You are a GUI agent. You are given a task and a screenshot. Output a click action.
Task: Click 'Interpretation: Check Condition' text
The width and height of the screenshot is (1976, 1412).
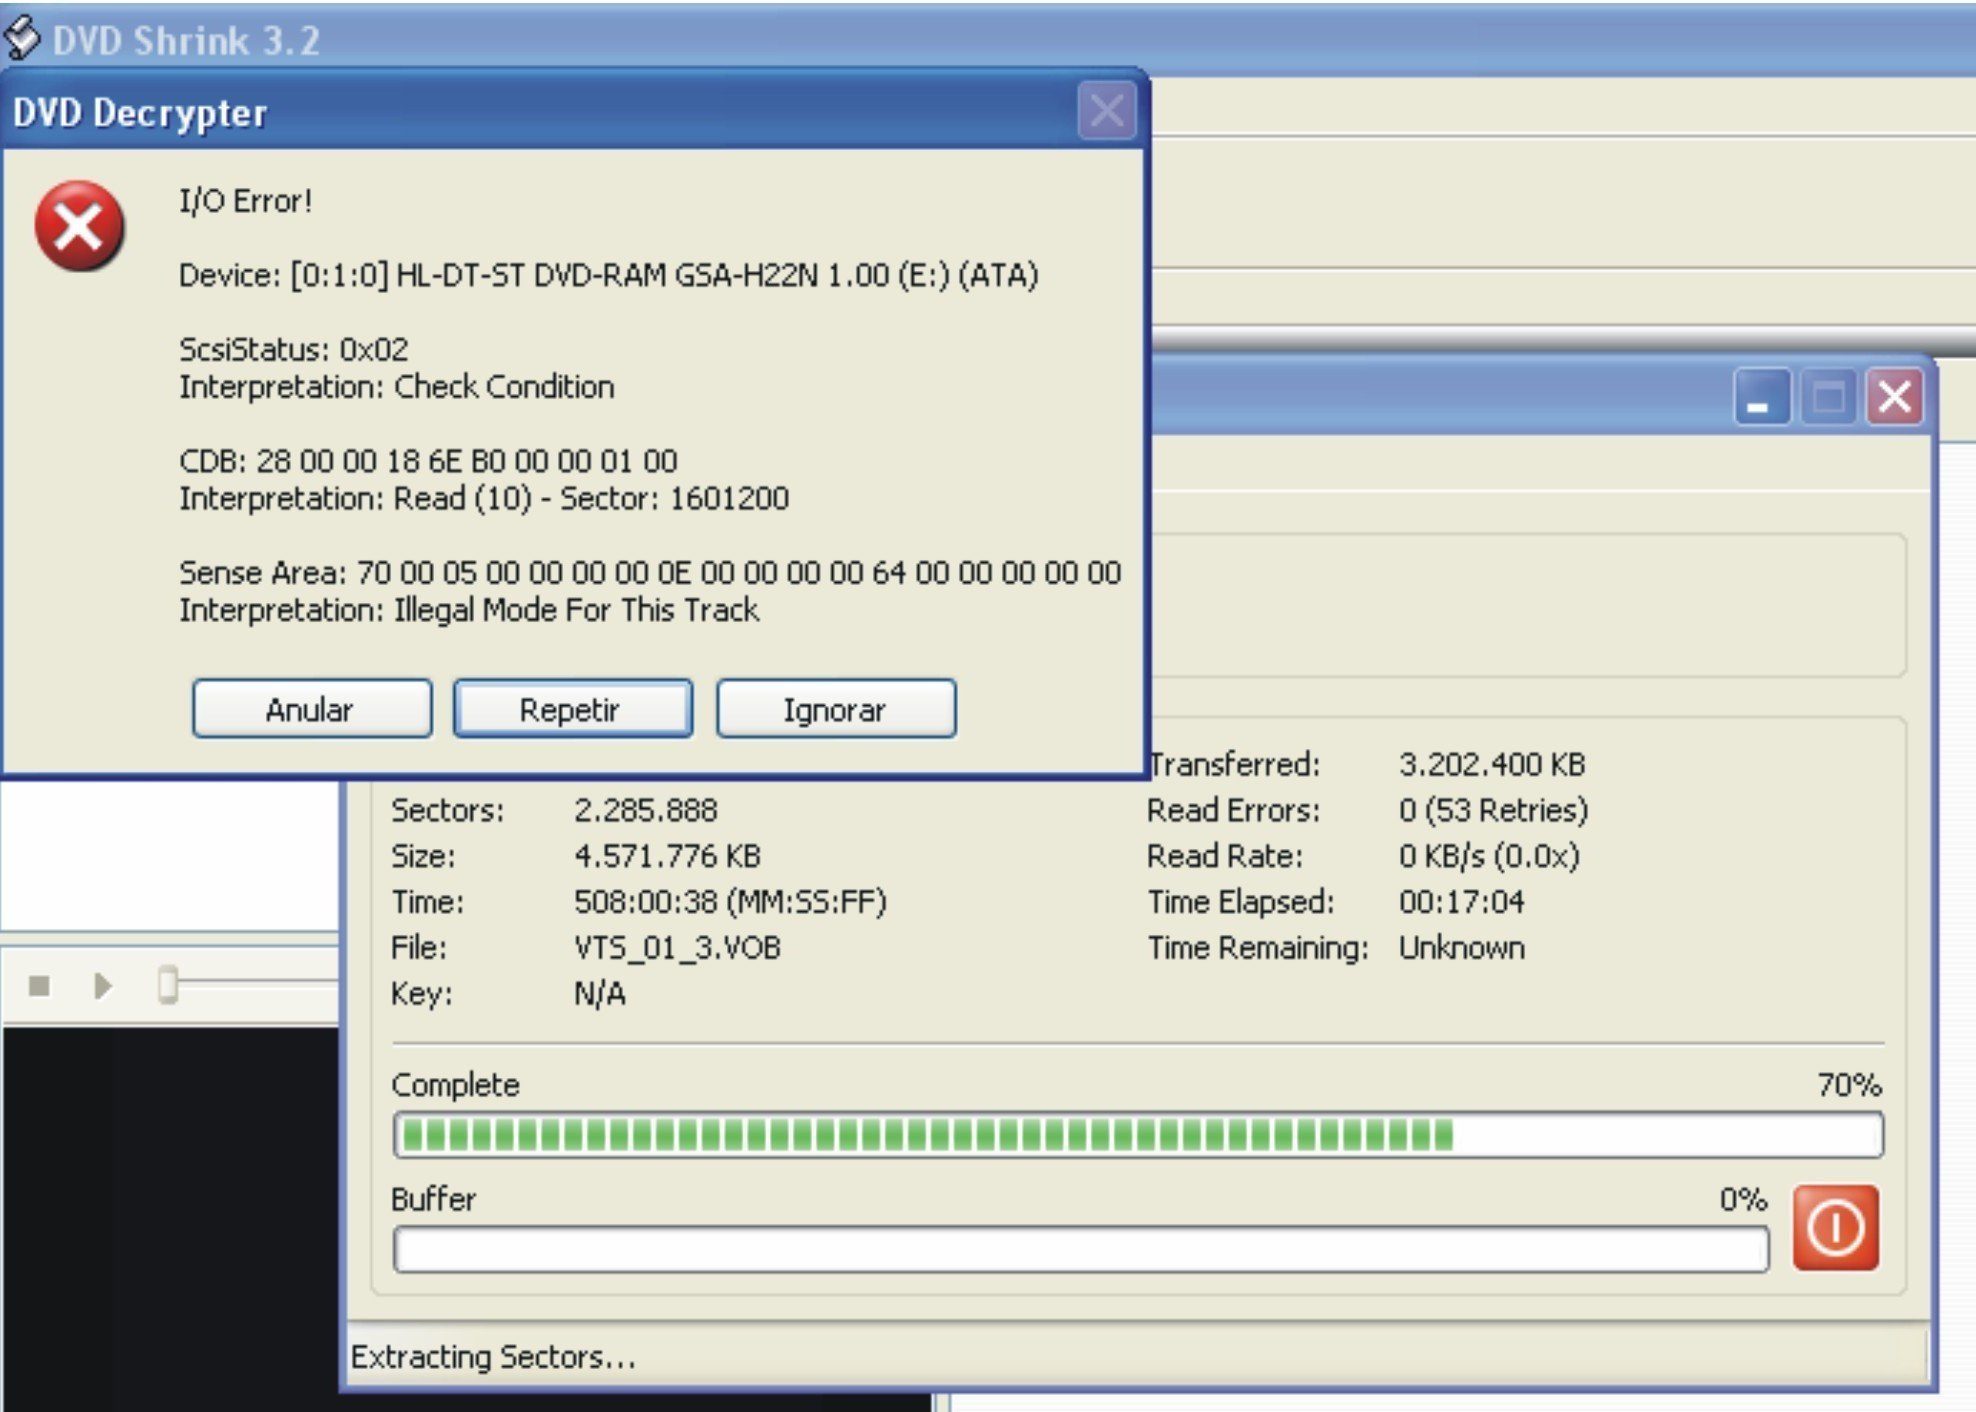click(x=397, y=387)
